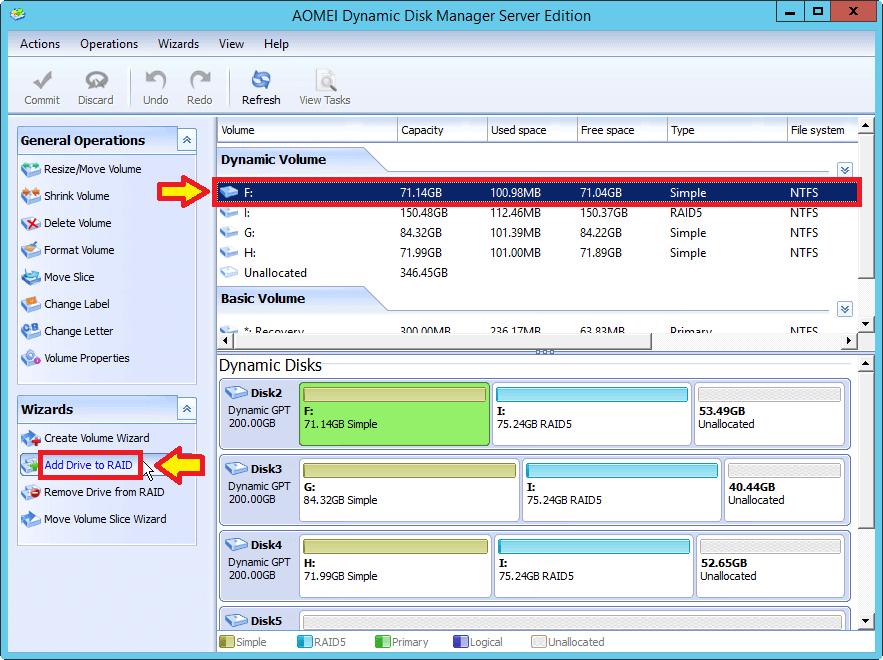Click the Move Volume Slice Wizard icon
Screen dimensions: 883x660
31,519
